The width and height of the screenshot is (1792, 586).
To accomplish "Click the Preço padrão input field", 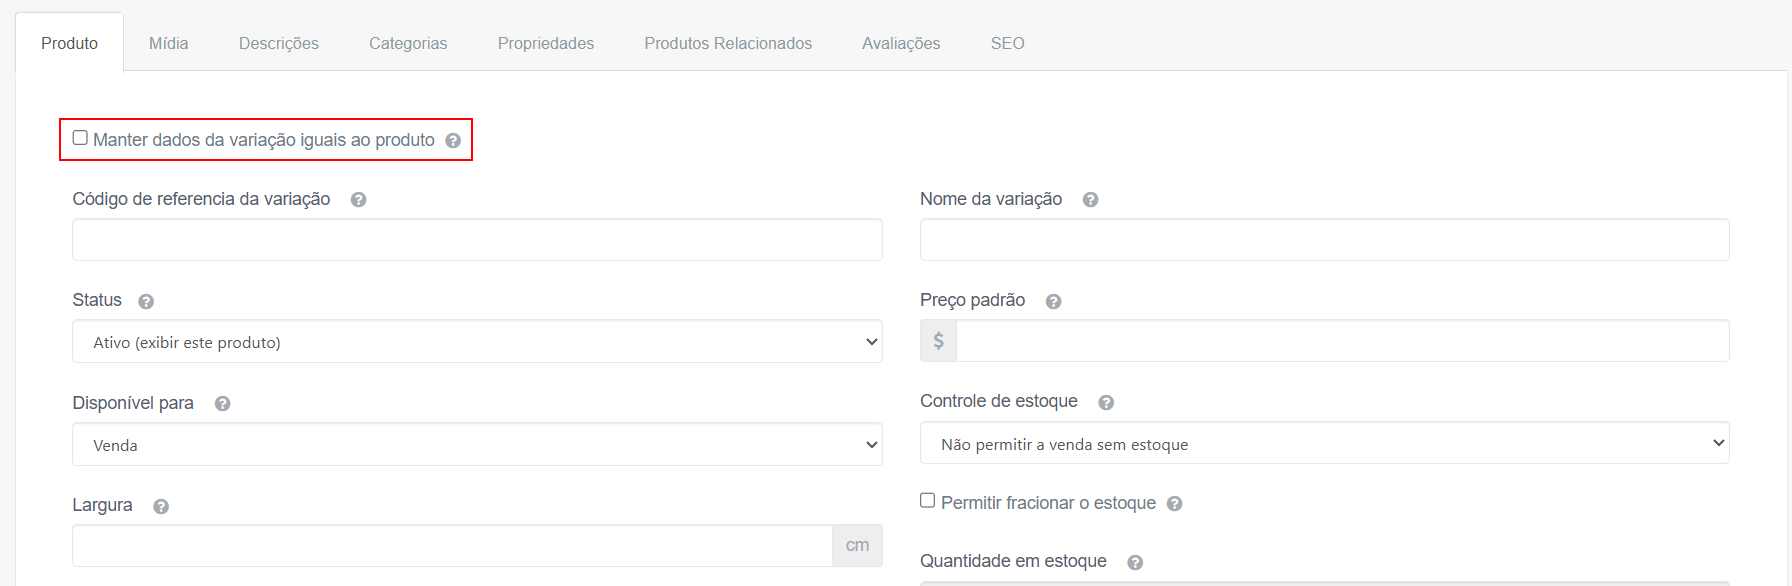I will (1342, 341).
